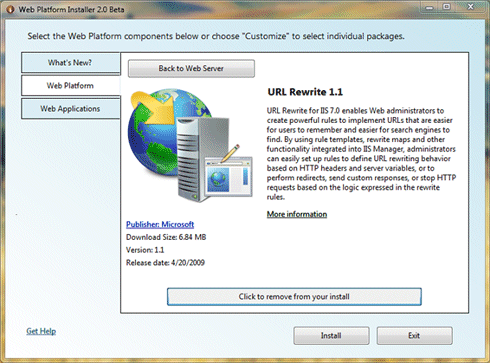Select the Web Platform tab
Viewport: 490px width, 363px height.
pos(71,86)
